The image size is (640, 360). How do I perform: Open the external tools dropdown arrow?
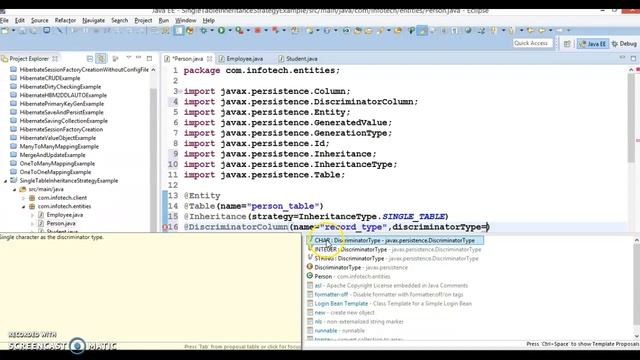[248, 31]
